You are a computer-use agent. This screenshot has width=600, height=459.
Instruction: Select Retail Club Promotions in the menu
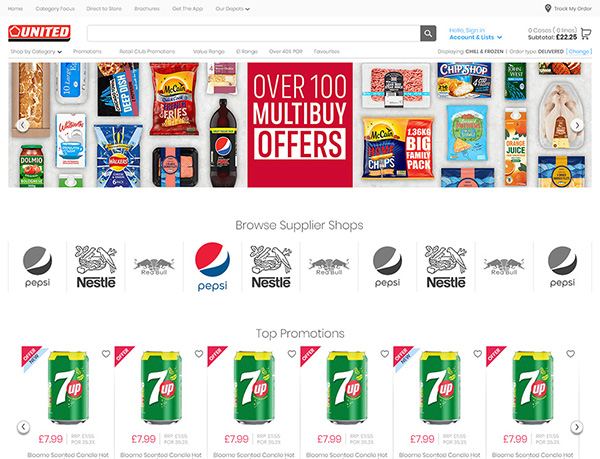(x=147, y=52)
